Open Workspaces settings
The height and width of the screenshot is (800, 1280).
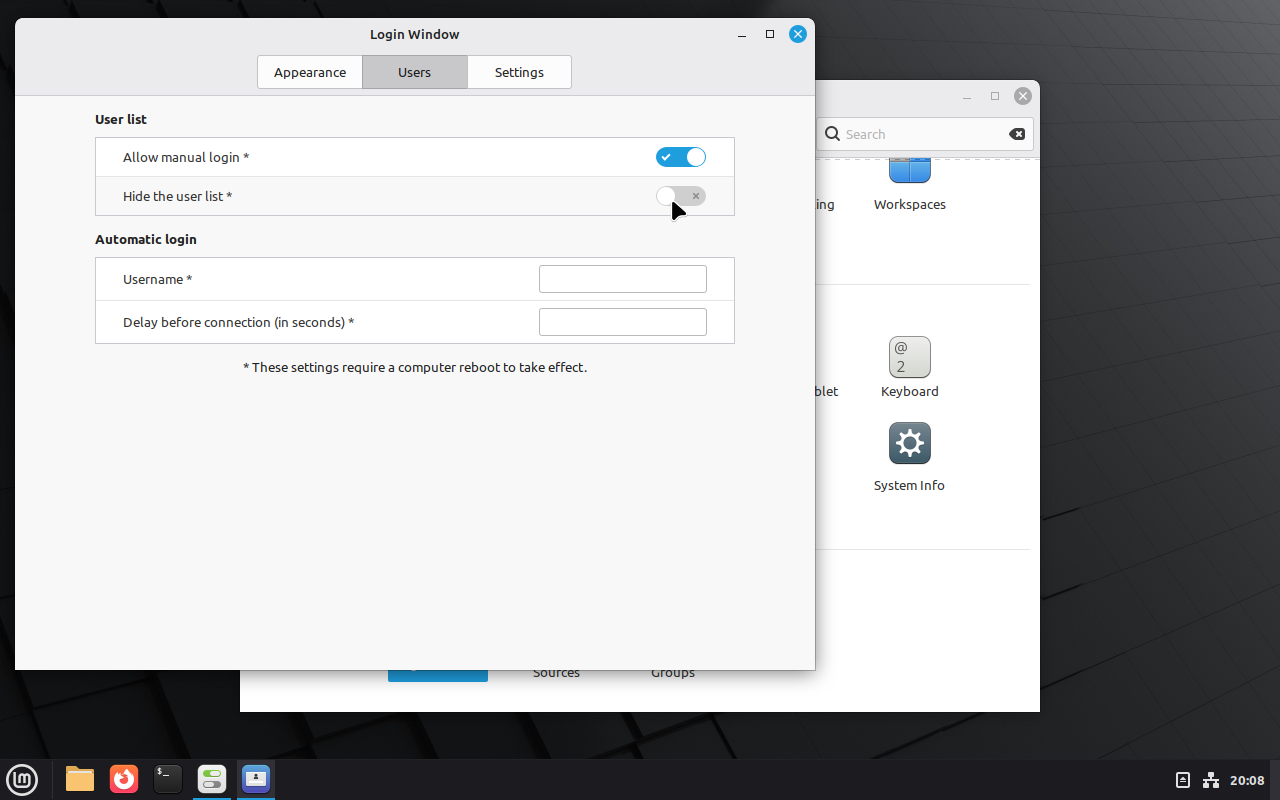(x=909, y=180)
